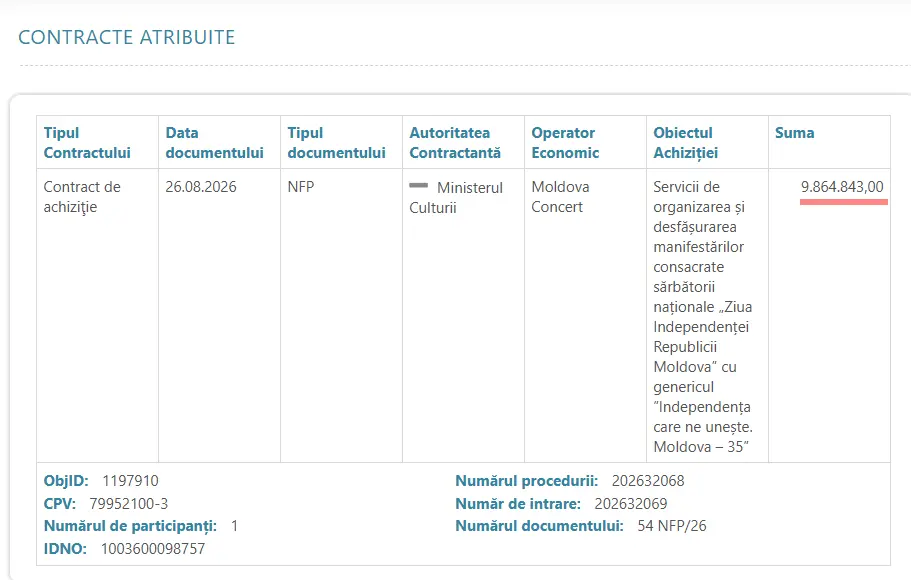Click the CPV code 79952100-3
Image resolution: width=911 pixels, height=580 pixels.
[128, 503]
